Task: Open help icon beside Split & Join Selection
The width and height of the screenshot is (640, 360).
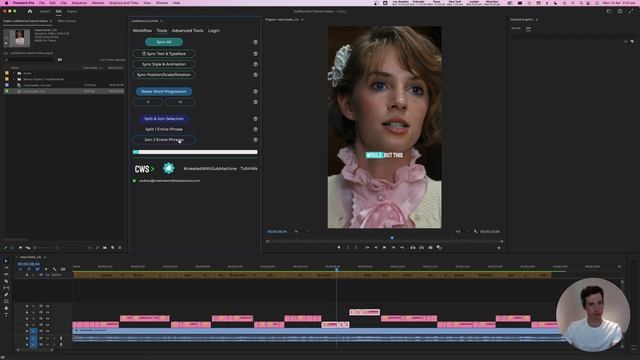Action: (255, 118)
